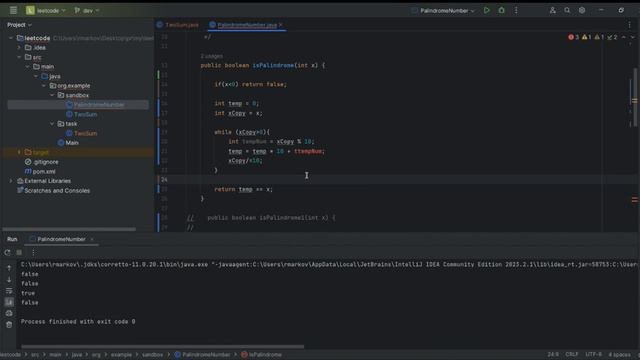Start debugging with the bug icon
This screenshot has width=640, height=360.
coord(501,10)
